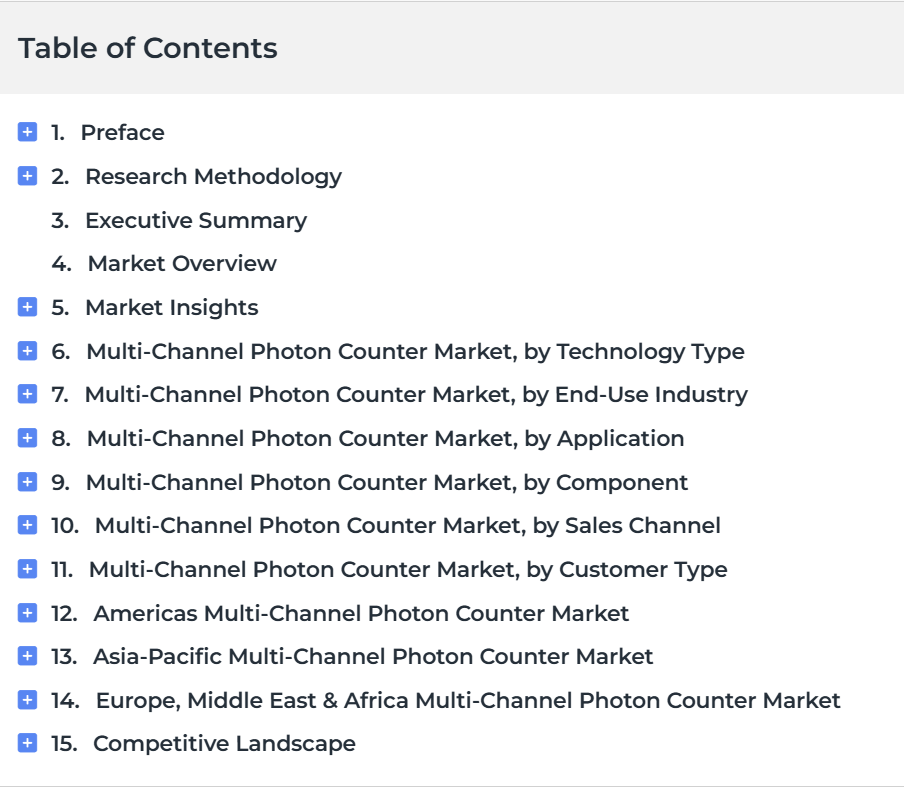
Task: Click plus icon for Asia-Pacific market entry
Action: [27, 656]
